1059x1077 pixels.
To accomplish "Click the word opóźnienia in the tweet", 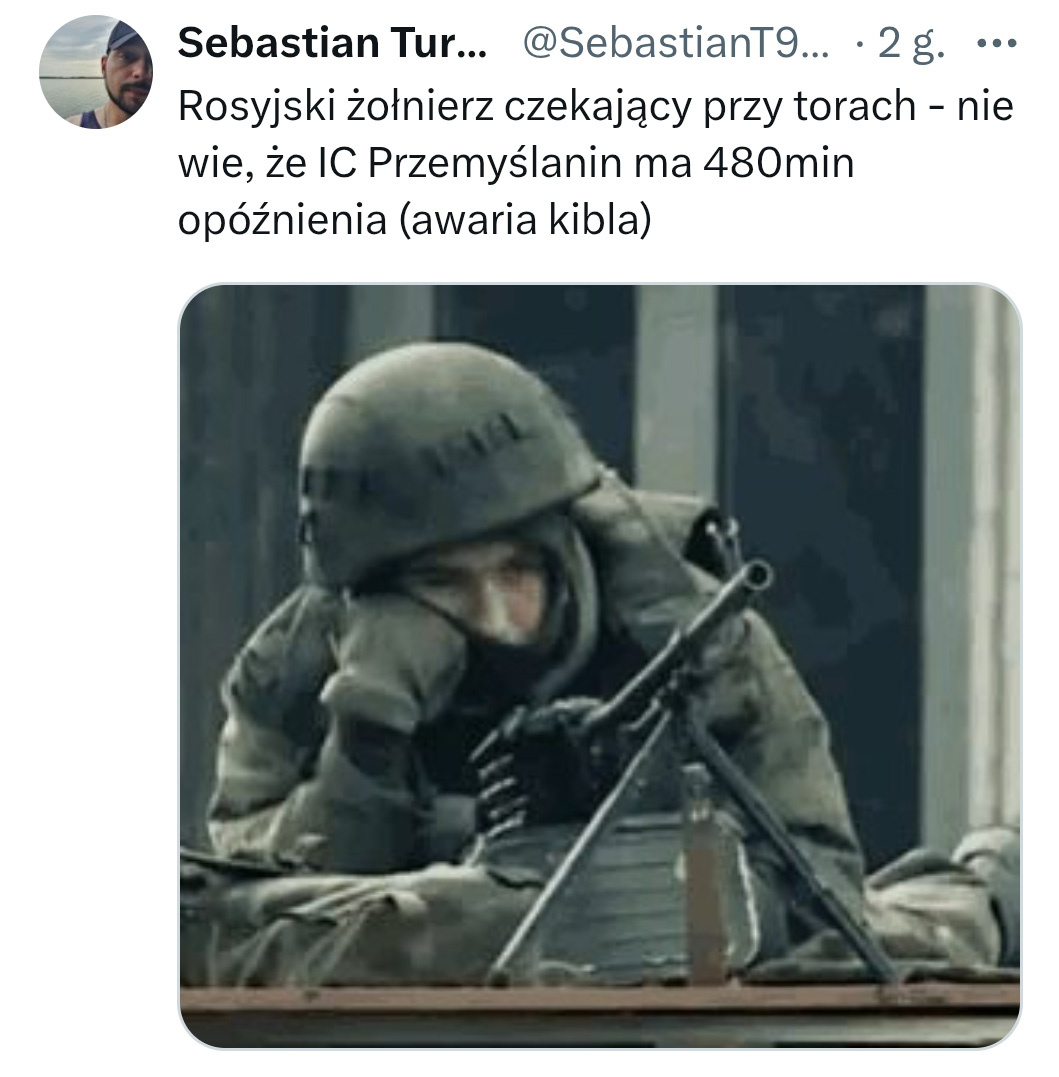I will click(282, 221).
